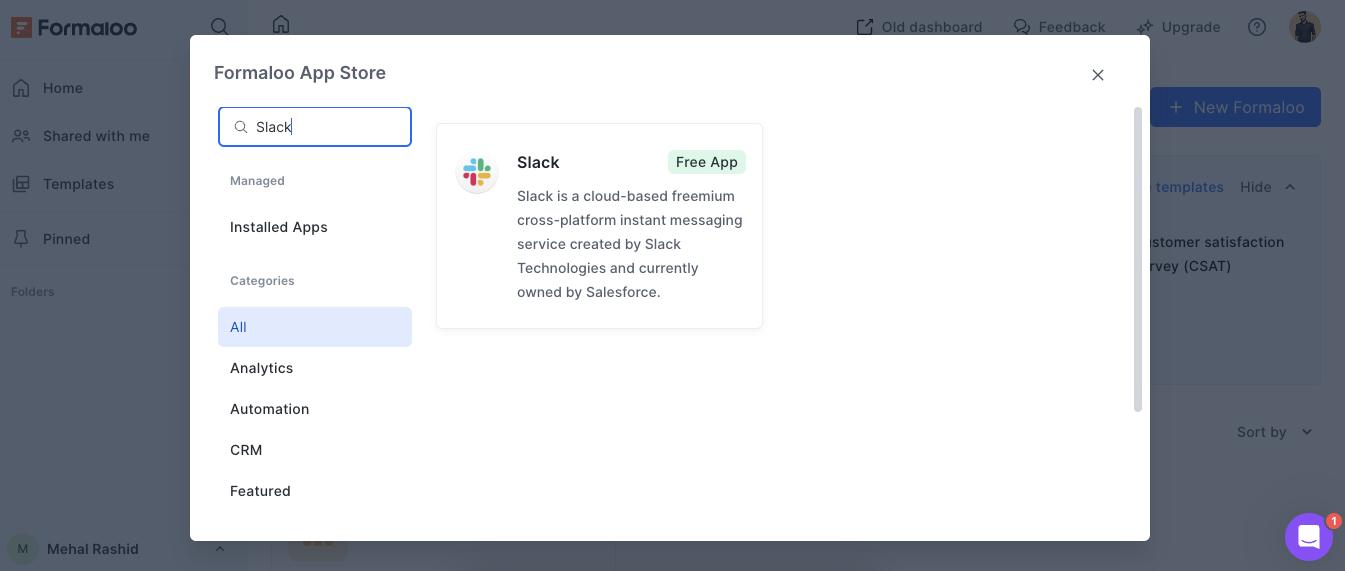Click the Upgrade sparkle icon

[x=1146, y=27]
